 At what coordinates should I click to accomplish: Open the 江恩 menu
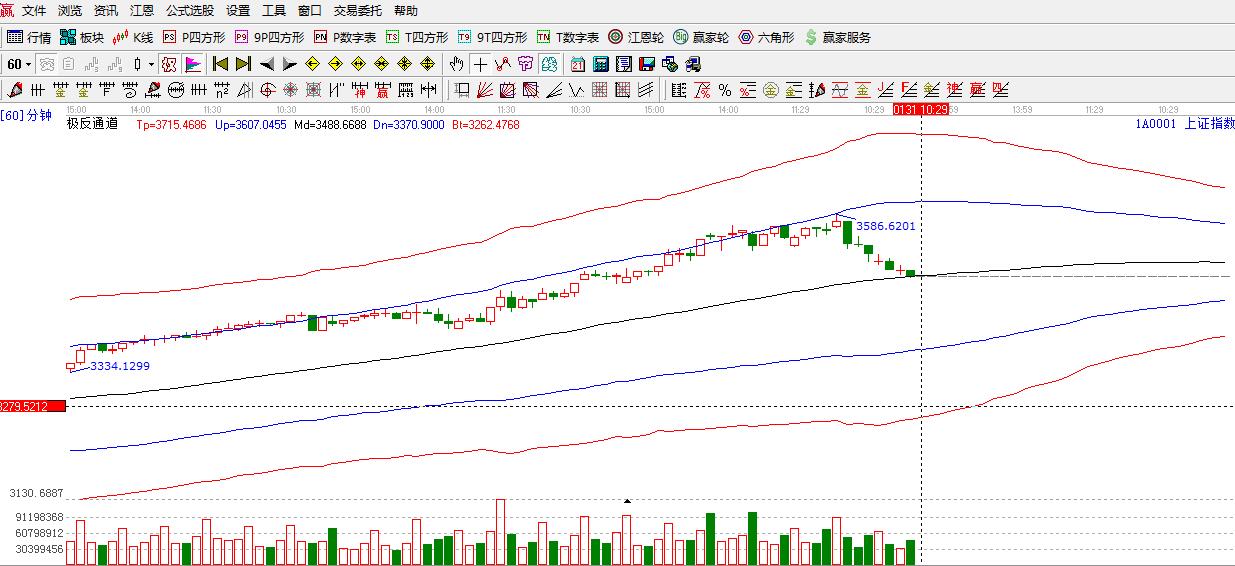(x=141, y=11)
